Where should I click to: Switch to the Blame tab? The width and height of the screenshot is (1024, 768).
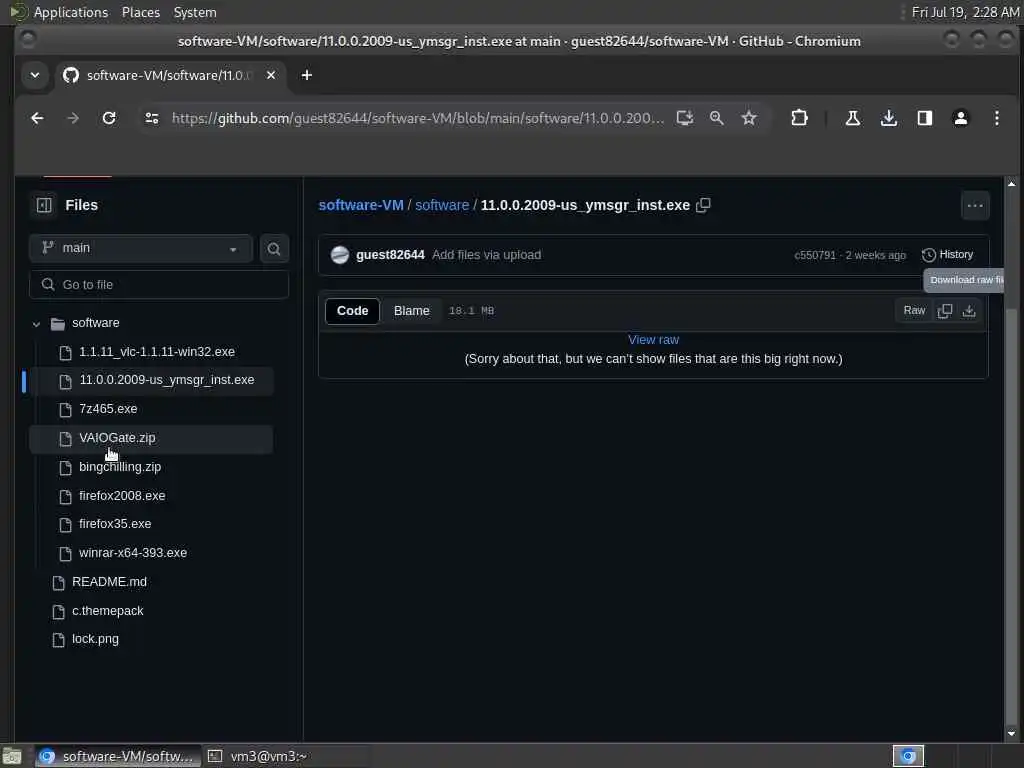[411, 311]
